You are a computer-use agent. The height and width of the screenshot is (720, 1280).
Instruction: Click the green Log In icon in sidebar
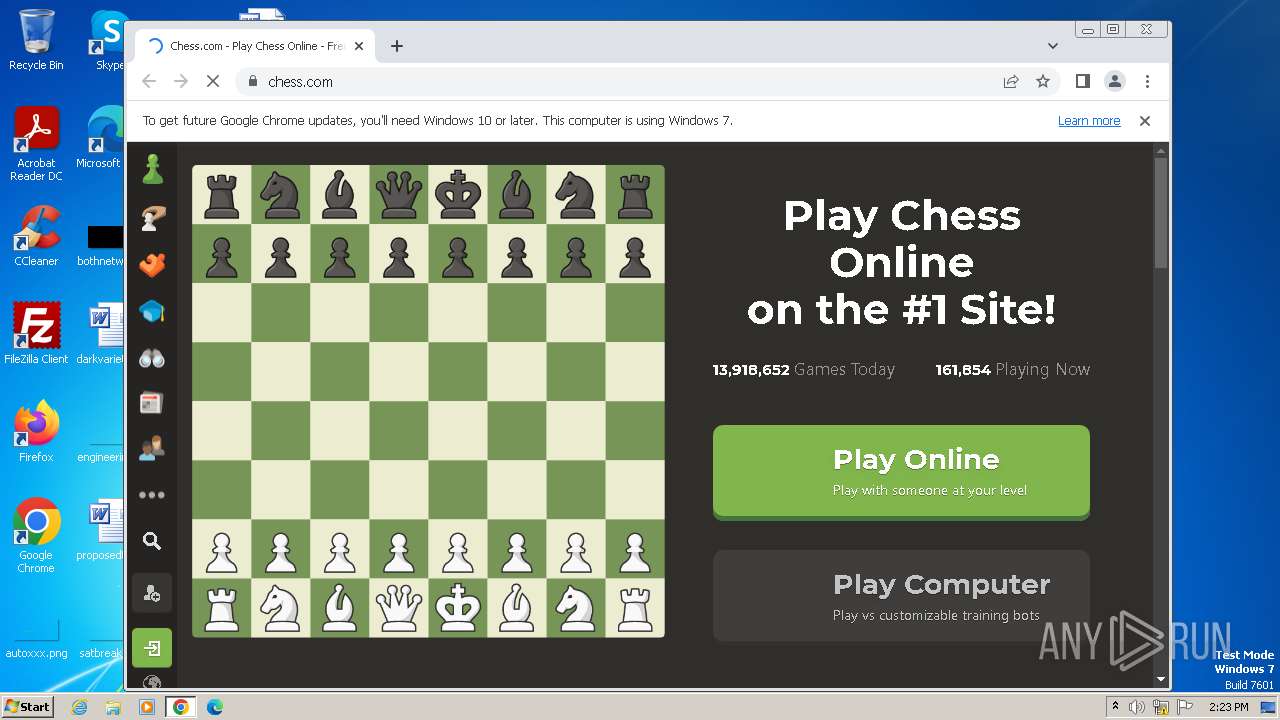(x=152, y=648)
